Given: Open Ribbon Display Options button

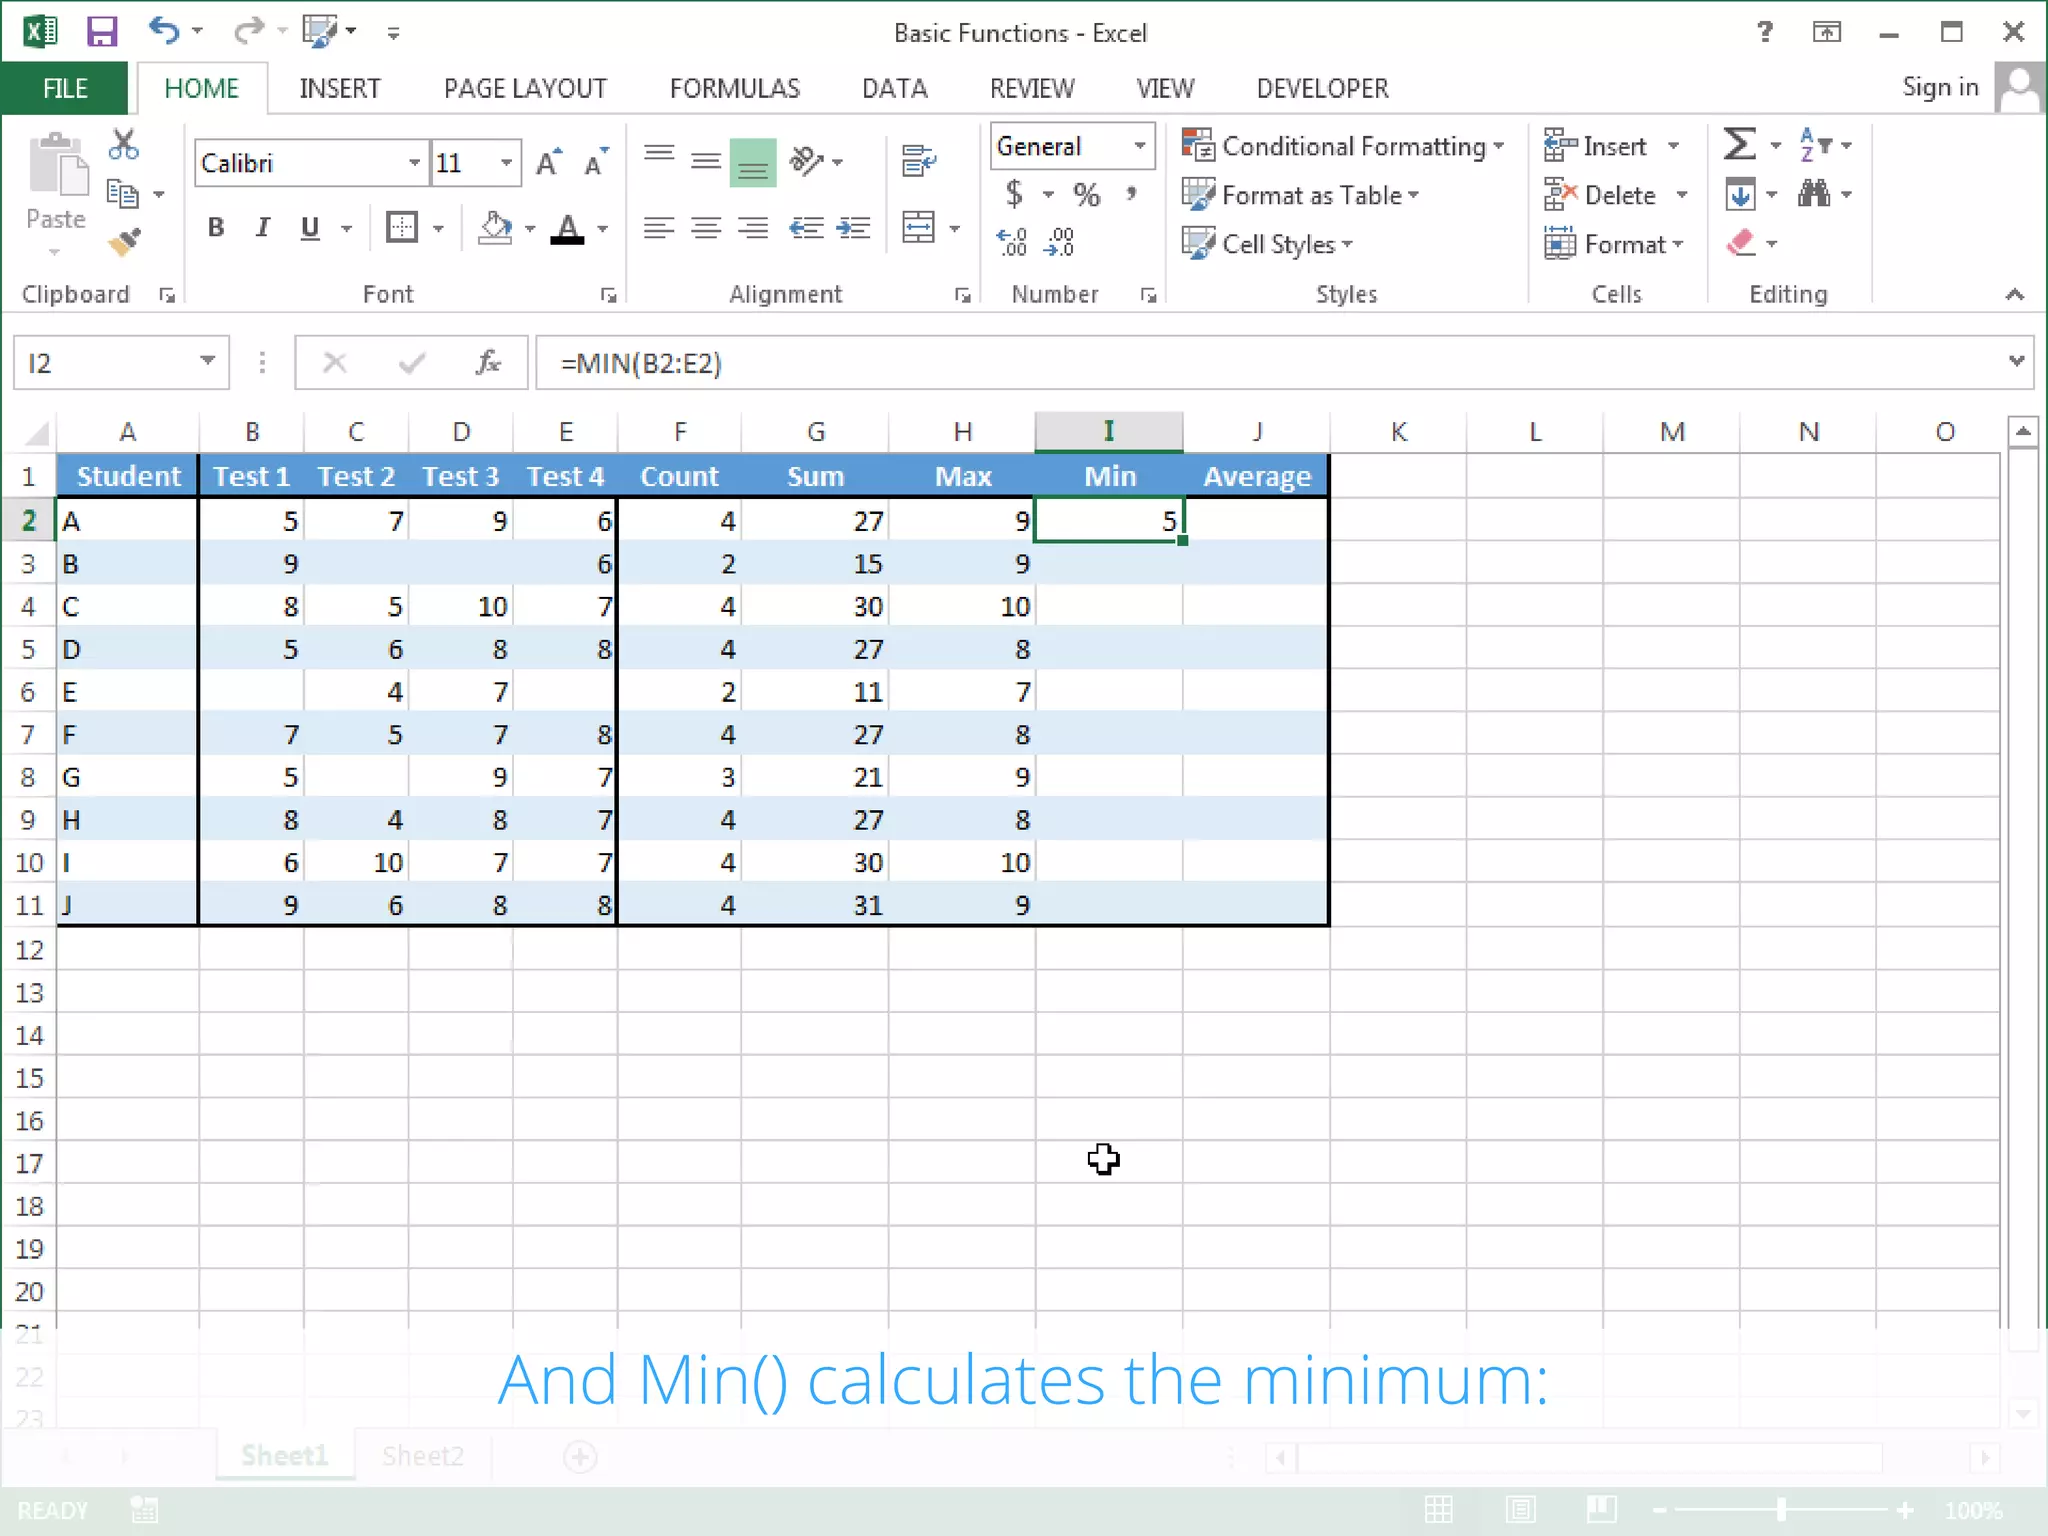Looking at the screenshot, I should pos(1826,32).
